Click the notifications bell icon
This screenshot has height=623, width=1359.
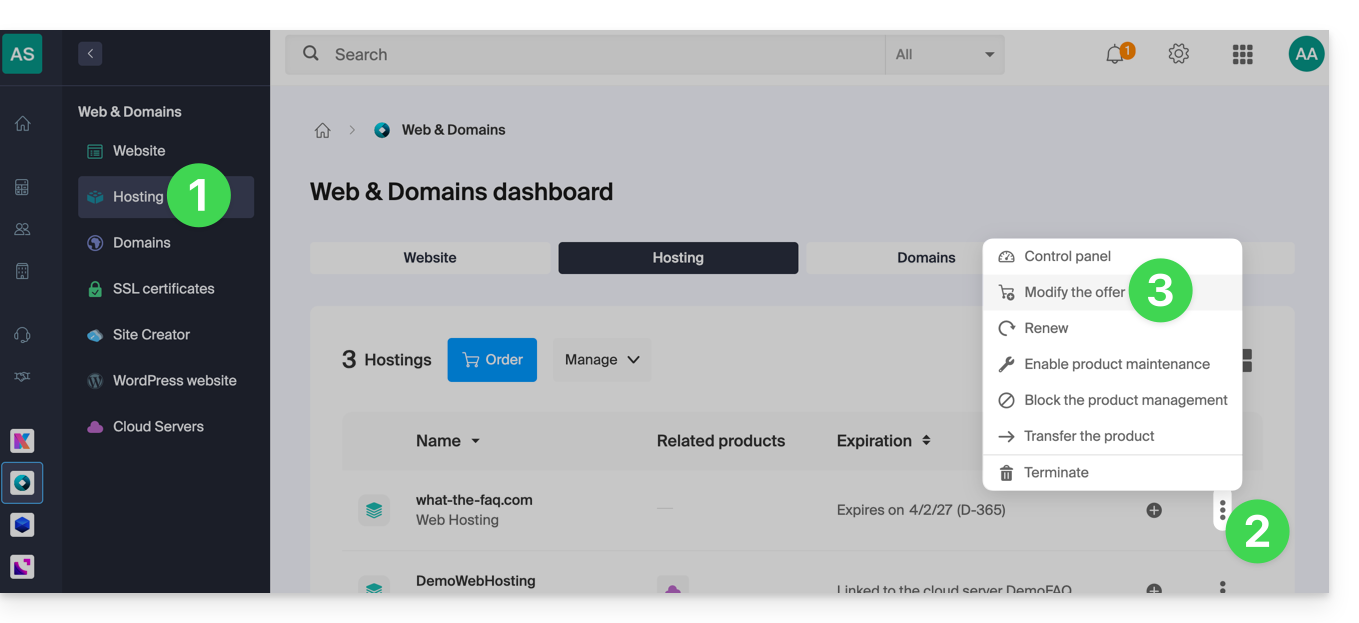tap(1115, 55)
